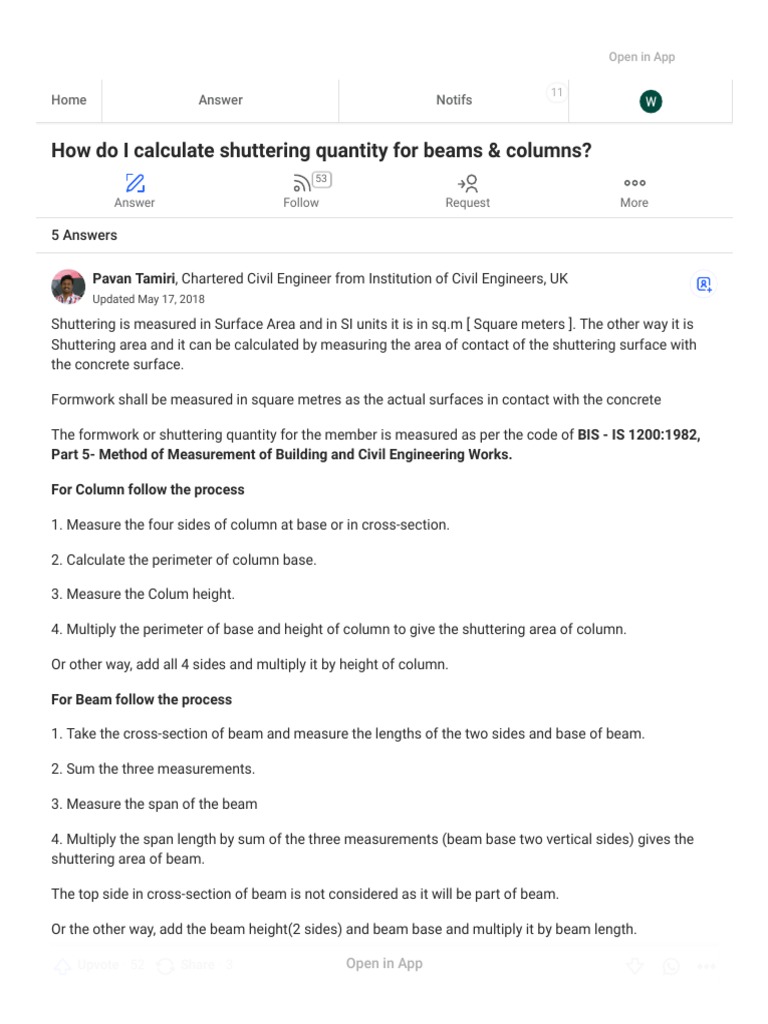Open the user profile avatar in the top bar
Viewport: 768px width, 1024px height.
coord(651,101)
